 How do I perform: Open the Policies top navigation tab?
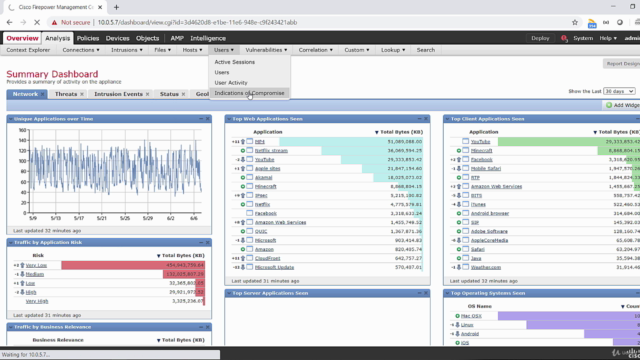coord(88,38)
